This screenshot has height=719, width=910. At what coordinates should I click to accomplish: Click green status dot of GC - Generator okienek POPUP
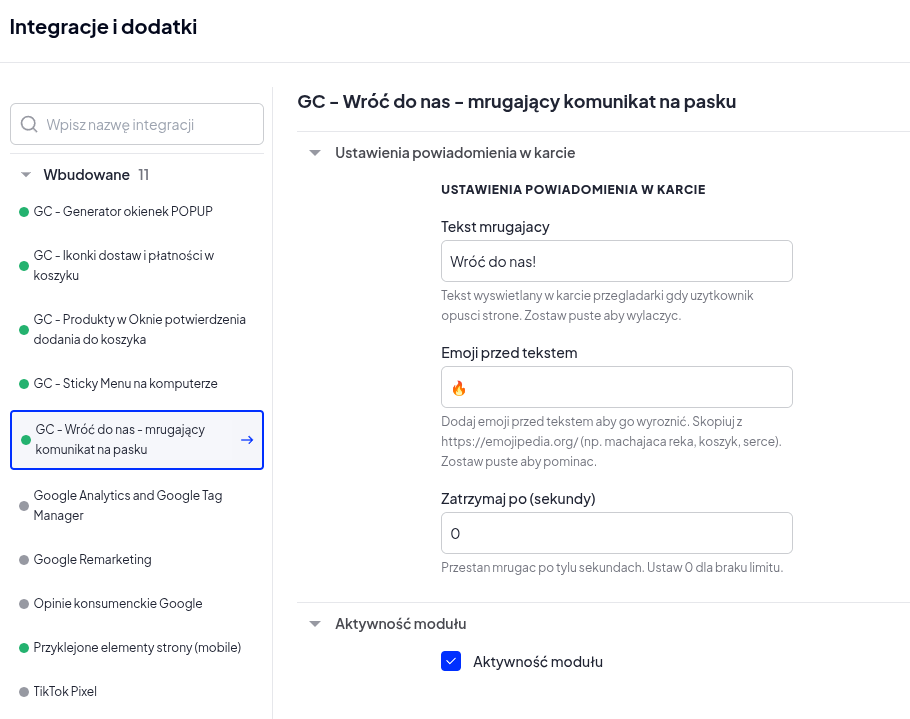coord(24,212)
